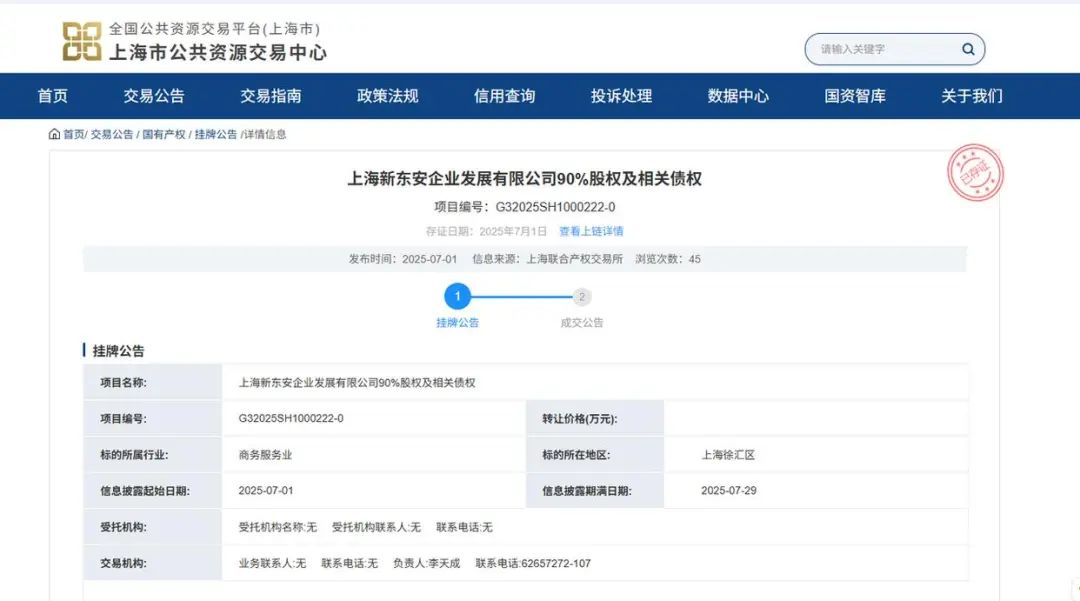Open the 政策法规 nav menu

[388, 96]
